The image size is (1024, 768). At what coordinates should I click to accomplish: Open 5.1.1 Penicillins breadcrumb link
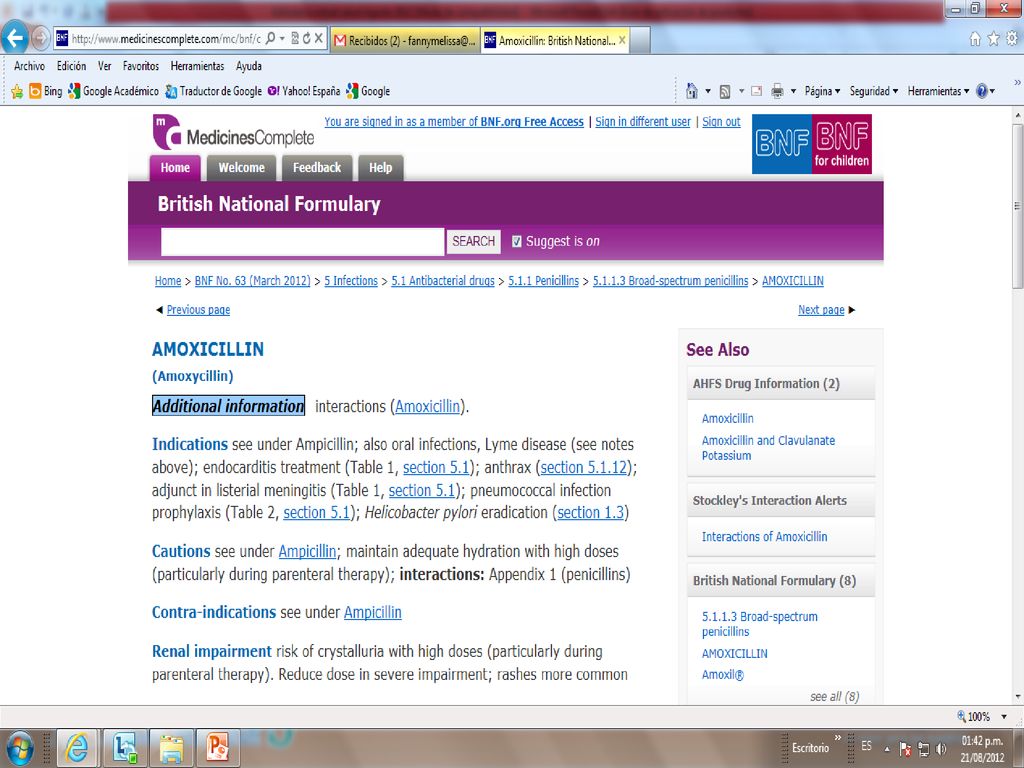pyautogui.click(x=543, y=281)
